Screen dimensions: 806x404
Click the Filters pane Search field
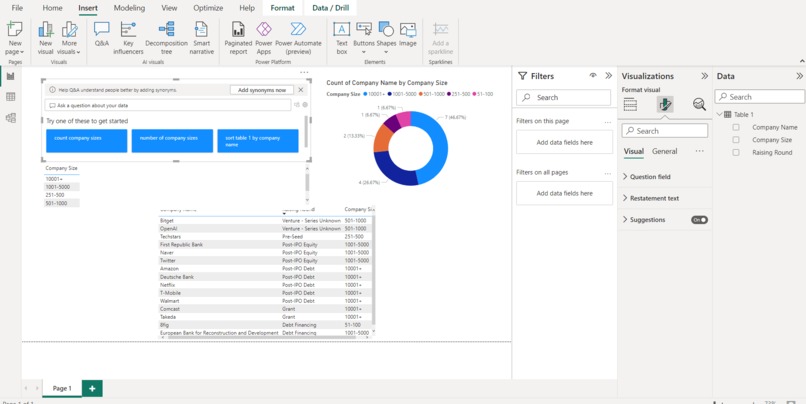tap(563, 97)
